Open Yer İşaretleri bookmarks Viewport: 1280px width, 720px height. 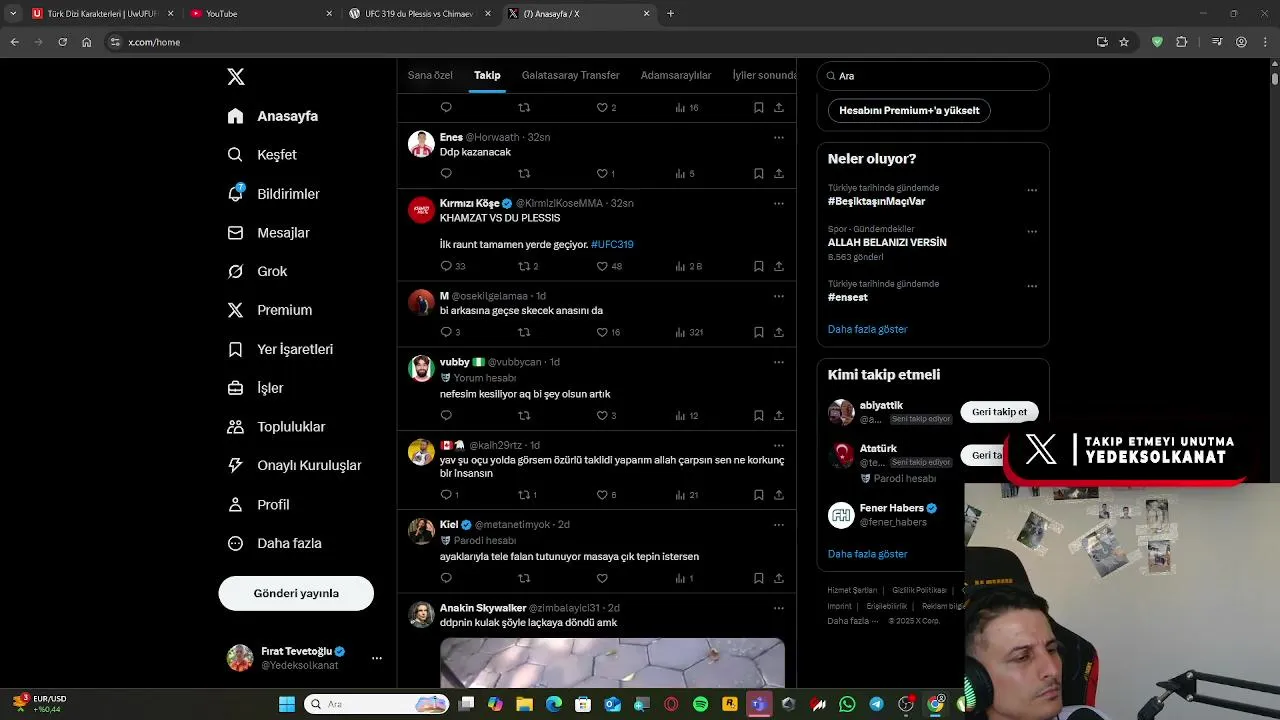(280, 349)
